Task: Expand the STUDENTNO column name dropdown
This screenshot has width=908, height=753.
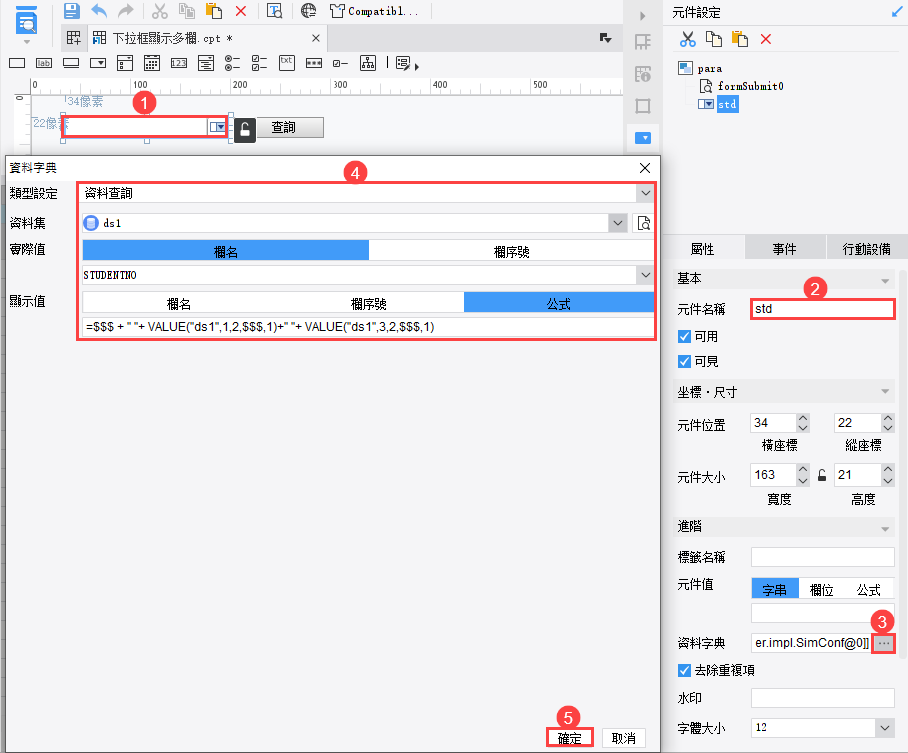Action: (x=645, y=275)
